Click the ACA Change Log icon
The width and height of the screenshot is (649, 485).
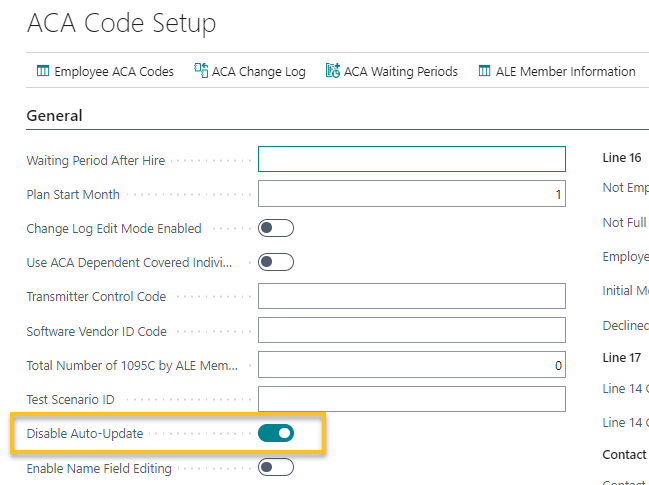[202, 71]
